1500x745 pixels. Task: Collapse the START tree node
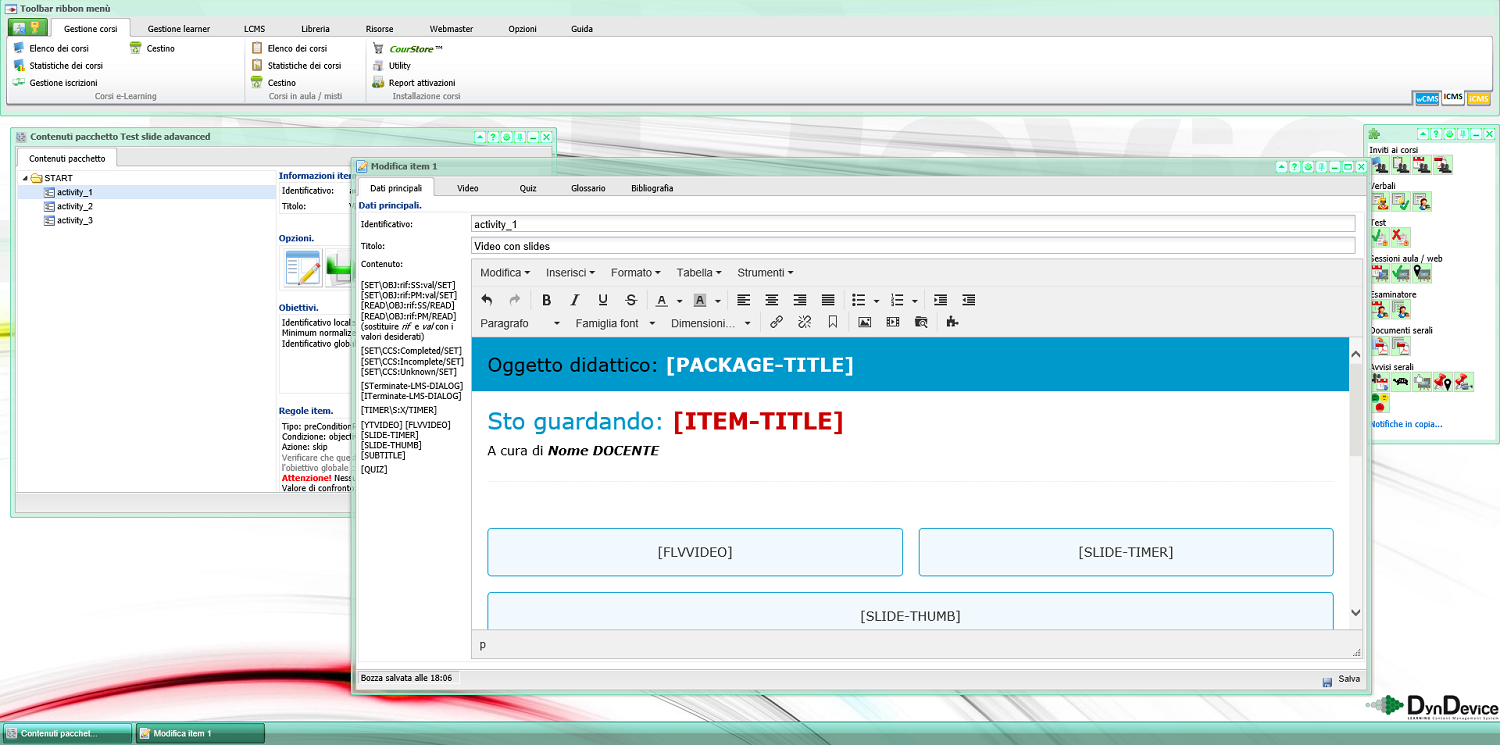pos(24,178)
